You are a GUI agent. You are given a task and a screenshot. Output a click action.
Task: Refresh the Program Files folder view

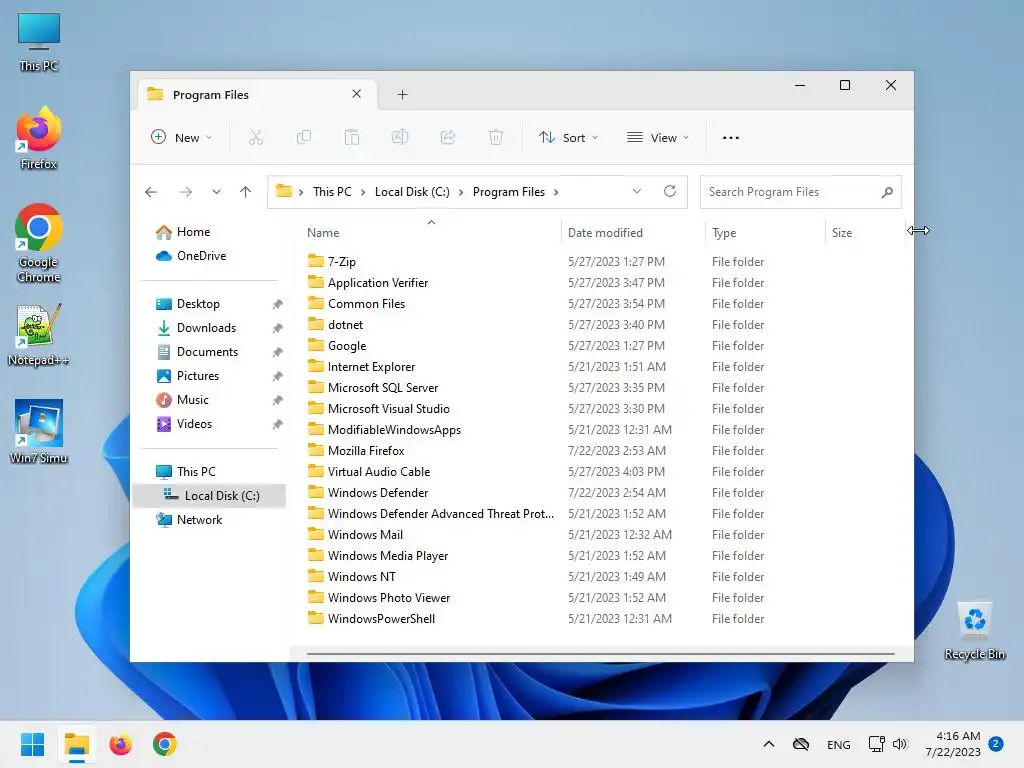pyautogui.click(x=669, y=191)
